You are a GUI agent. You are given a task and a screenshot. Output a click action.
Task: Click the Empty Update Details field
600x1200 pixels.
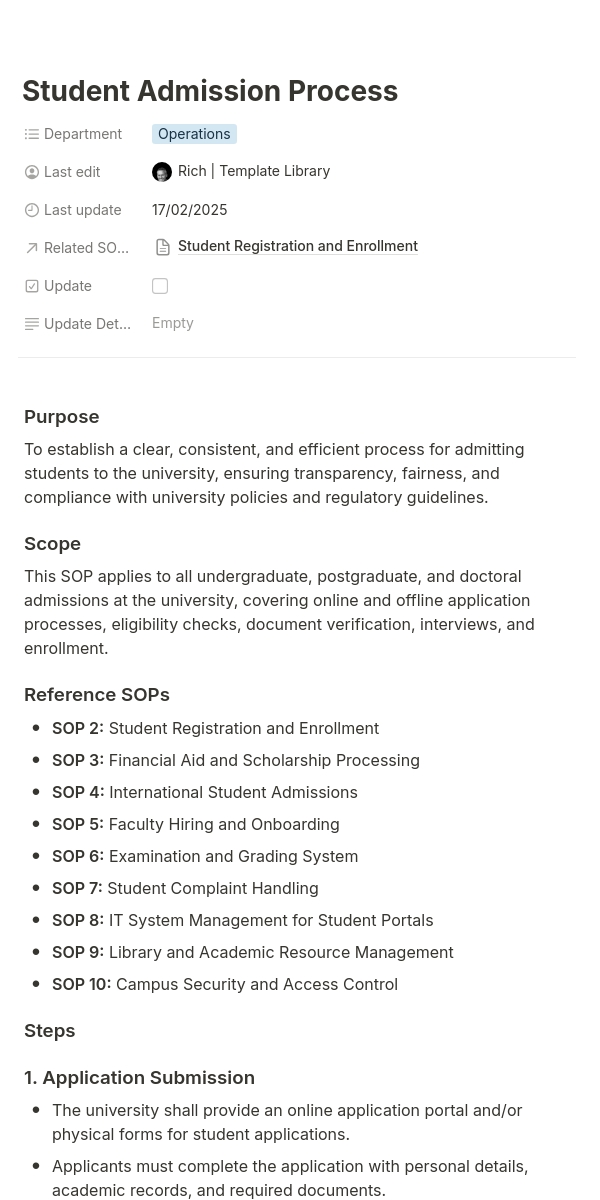[x=173, y=323]
